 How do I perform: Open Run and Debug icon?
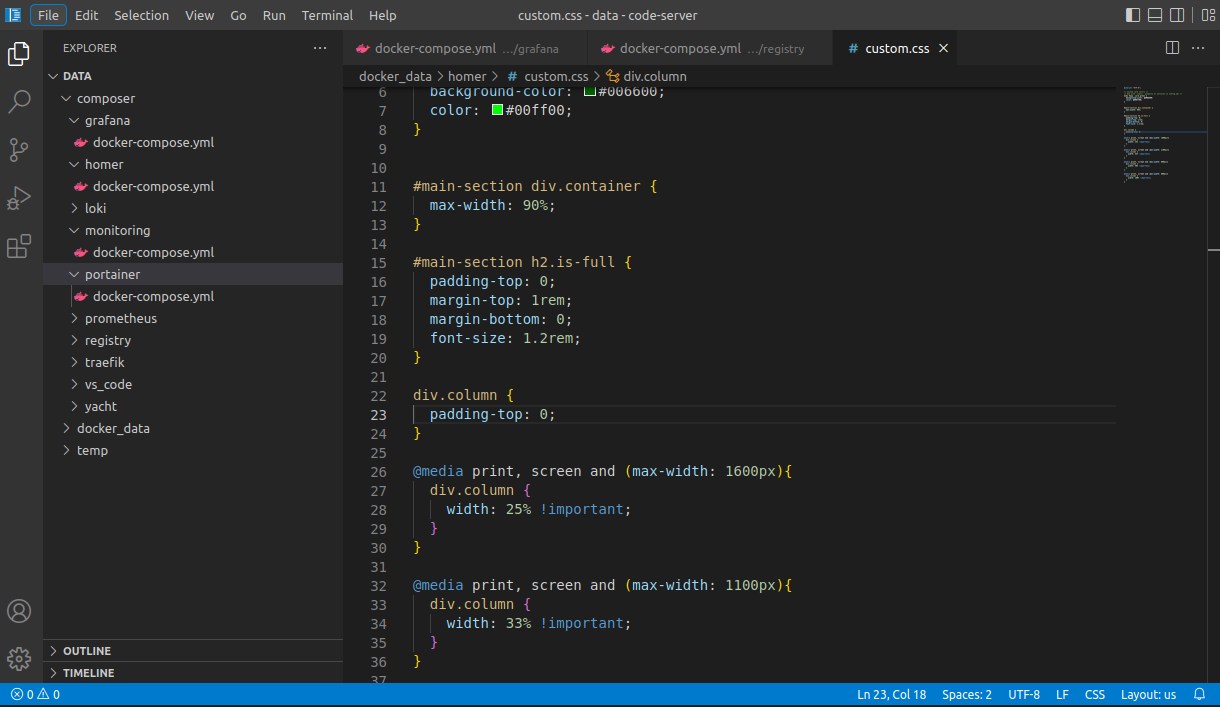[x=18, y=197]
